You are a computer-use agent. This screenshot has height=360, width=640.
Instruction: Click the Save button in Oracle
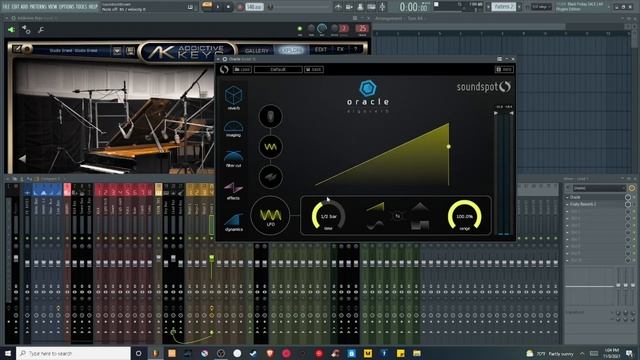(x=314, y=69)
